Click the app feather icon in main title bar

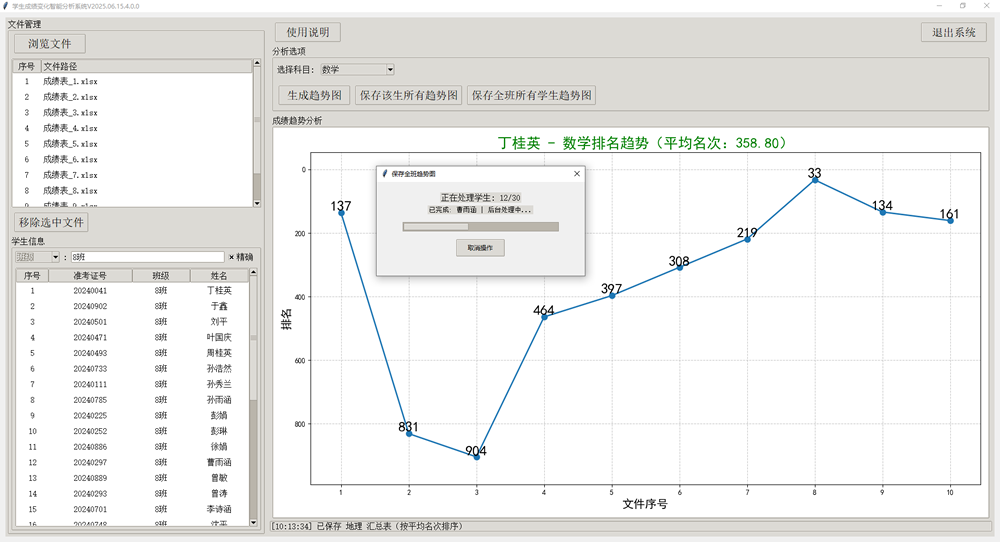[6, 5]
